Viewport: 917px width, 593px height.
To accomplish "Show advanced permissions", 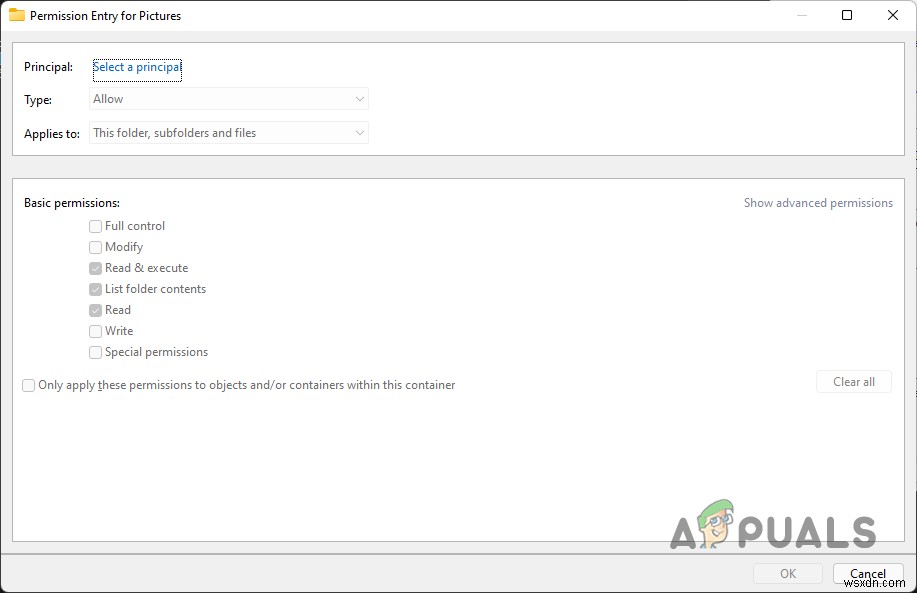I will coord(818,202).
